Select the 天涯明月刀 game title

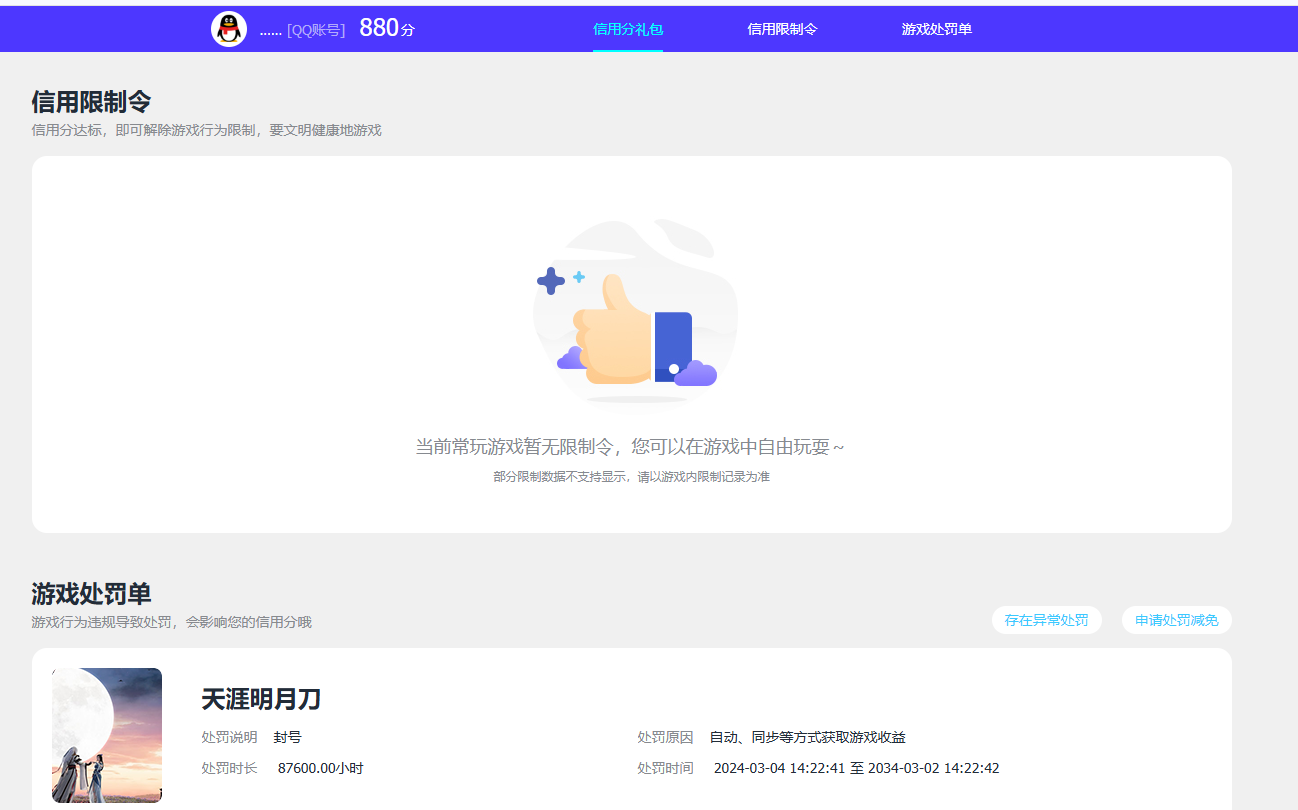pyautogui.click(x=261, y=699)
